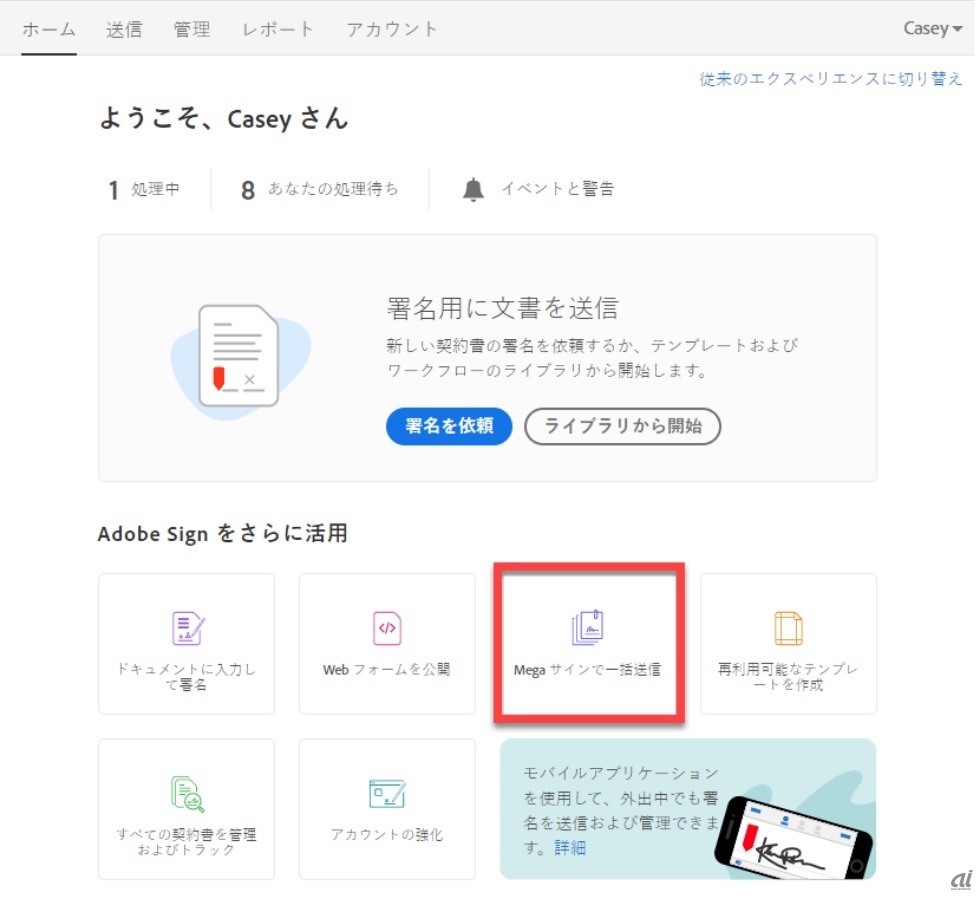Open the アカウント tab

pos(391,29)
